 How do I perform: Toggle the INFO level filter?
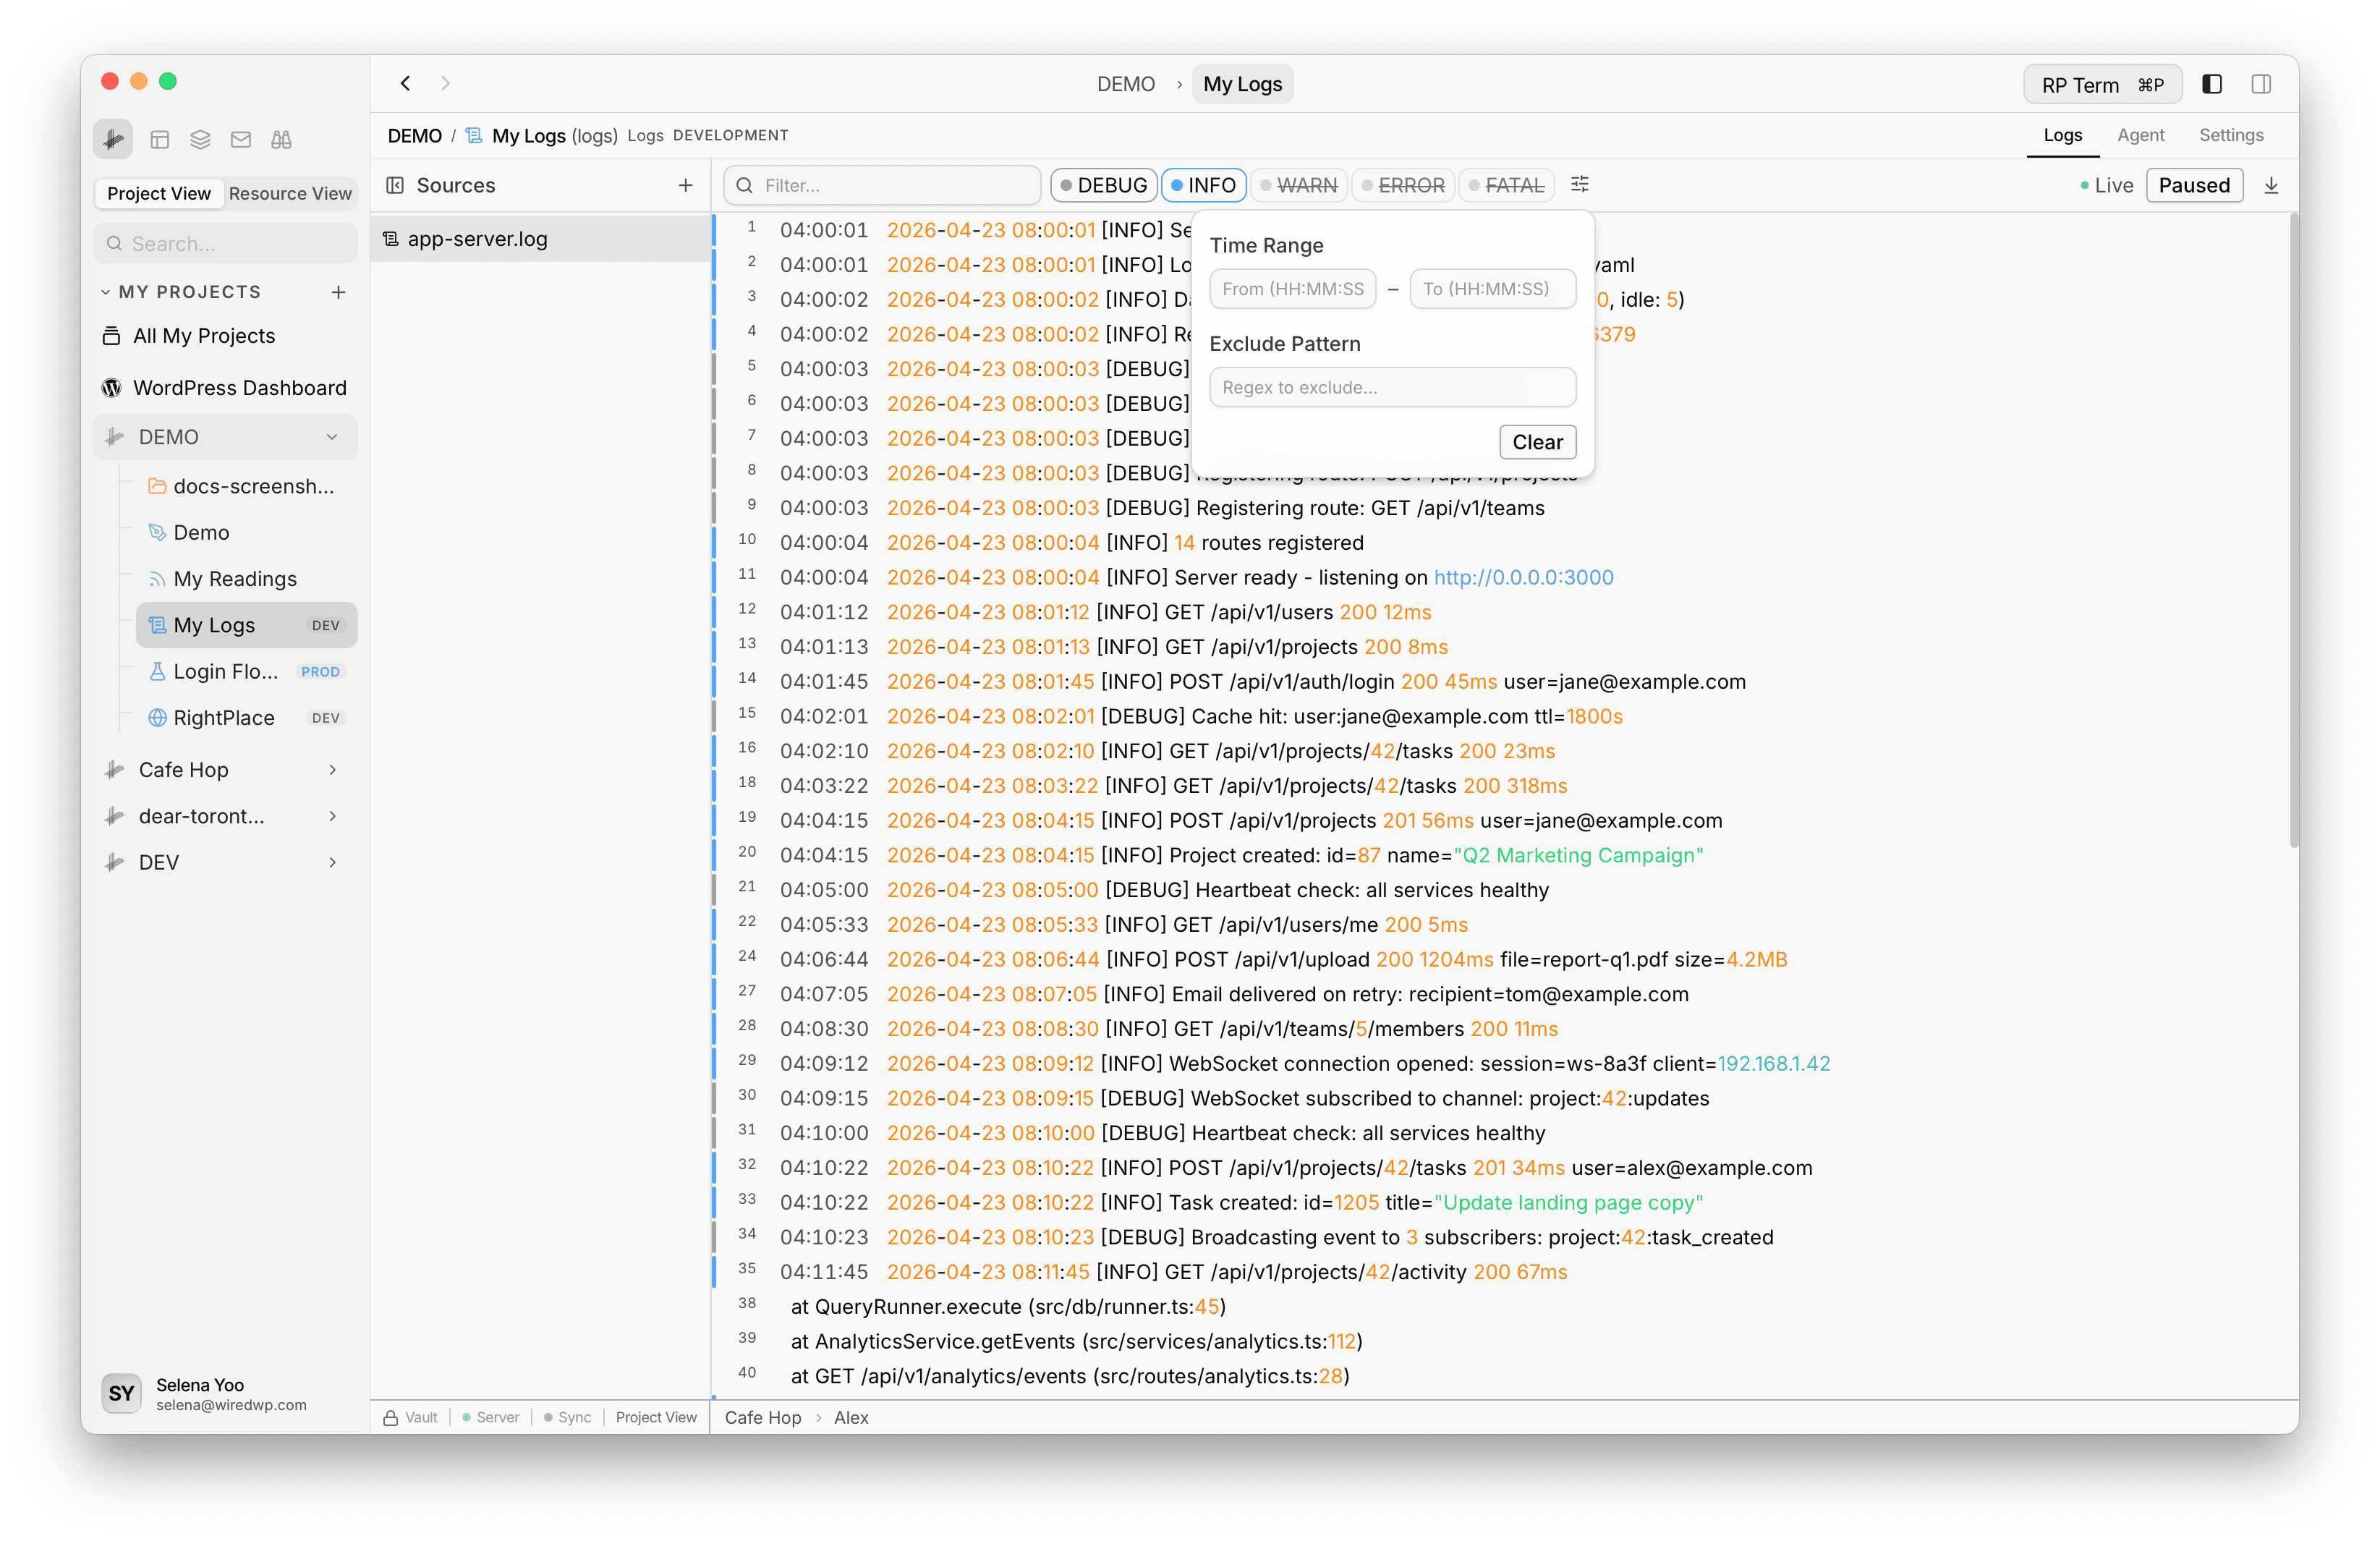[1203, 185]
